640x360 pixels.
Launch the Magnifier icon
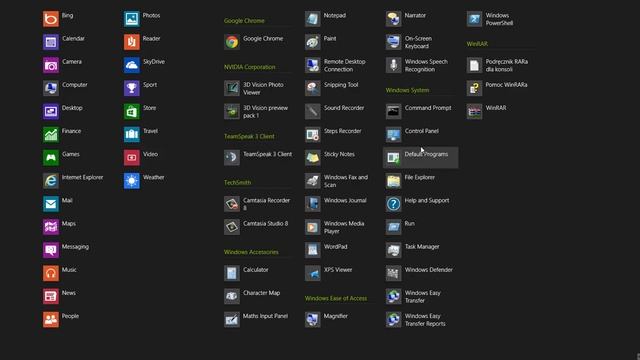tap(313, 320)
